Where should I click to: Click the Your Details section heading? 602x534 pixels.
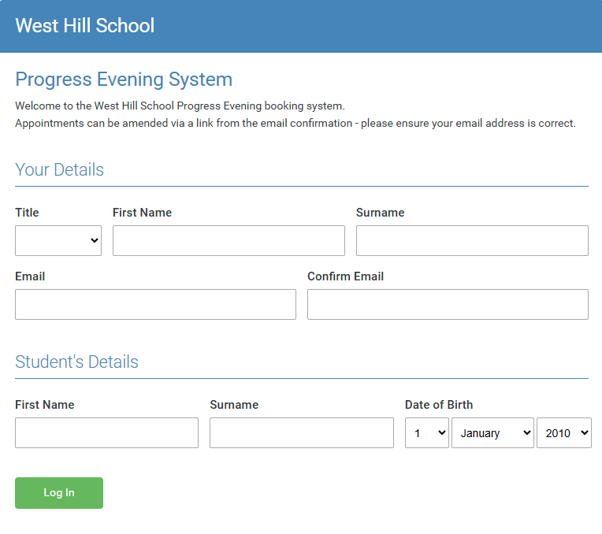click(x=60, y=170)
